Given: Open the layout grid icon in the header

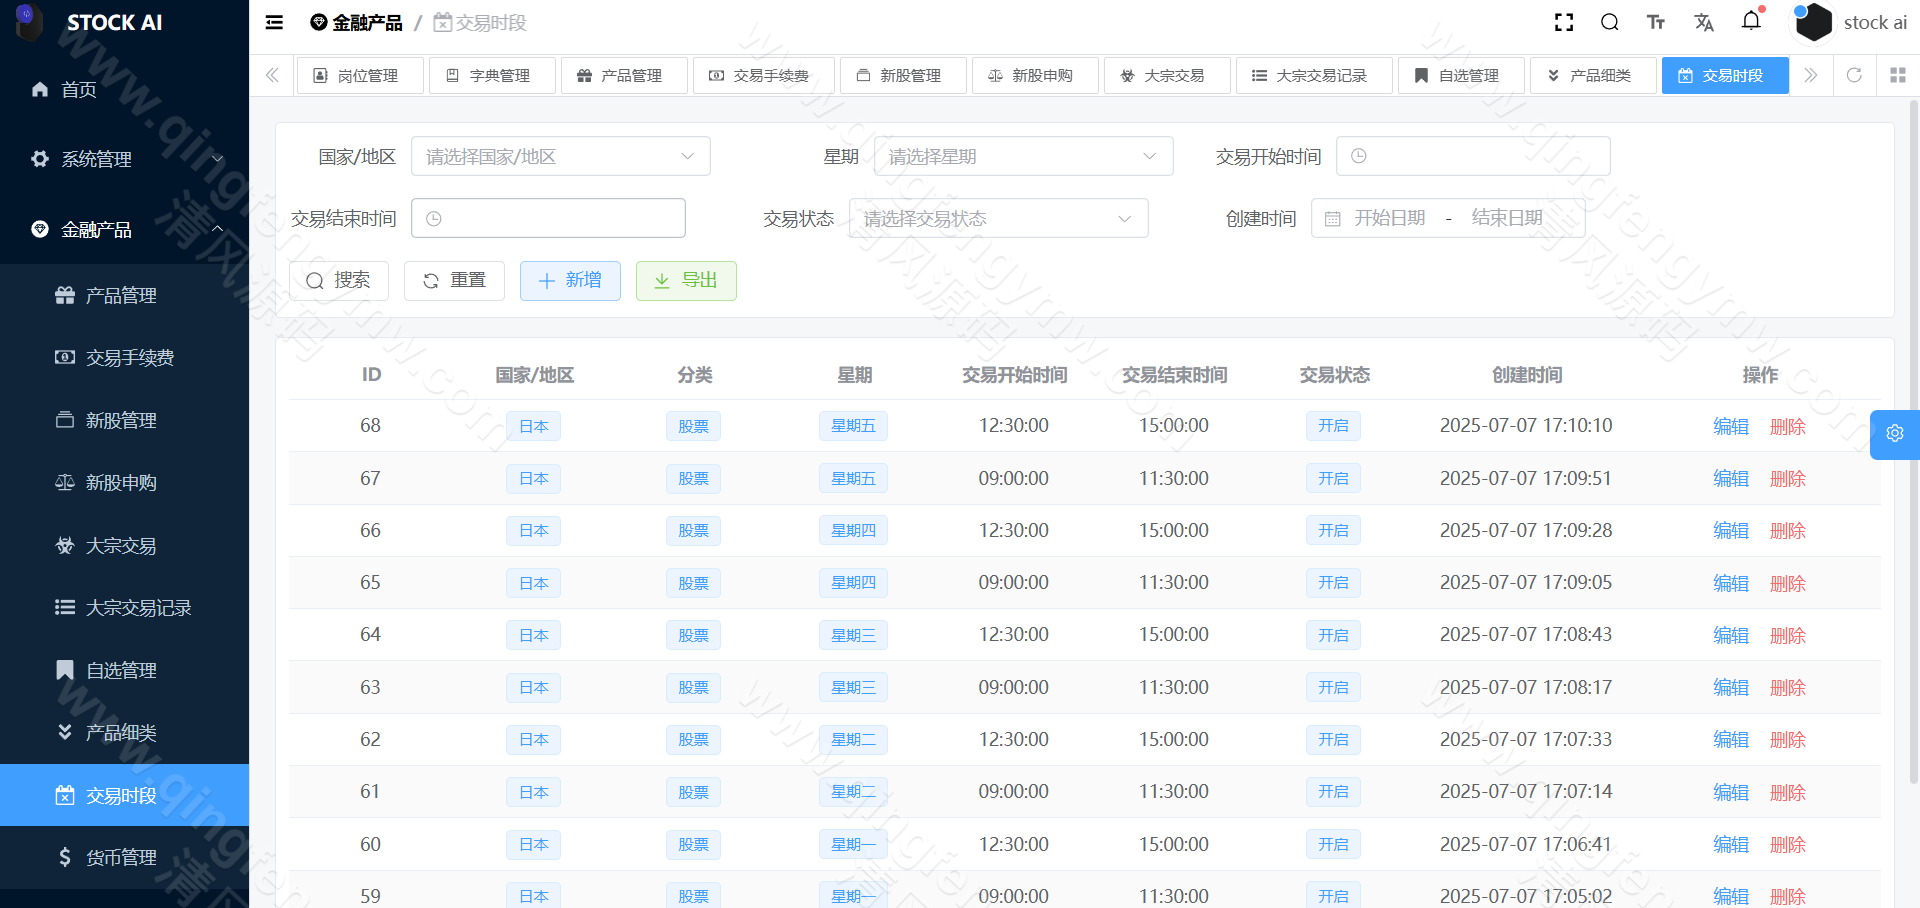Looking at the screenshot, I should pos(1897,75).
